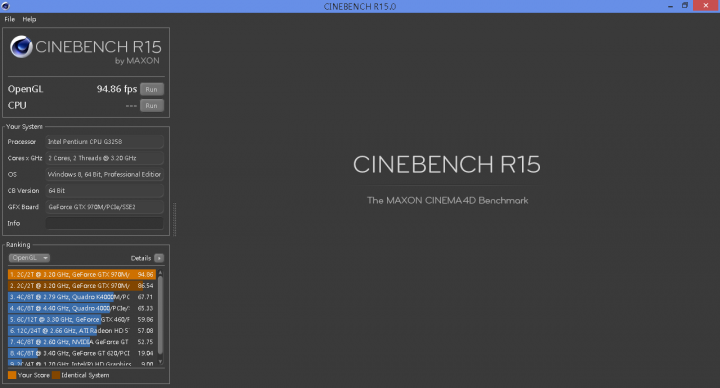
Task: Click the ranking scroll up arrow
Action: click(x=160, y=273)
